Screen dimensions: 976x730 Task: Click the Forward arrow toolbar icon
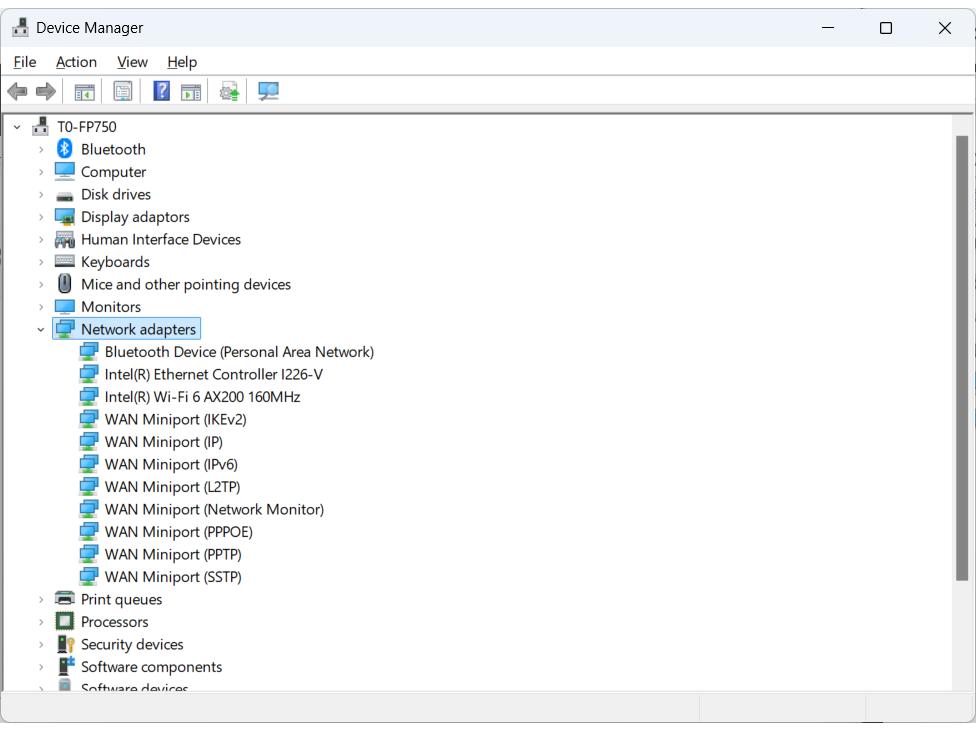pyautogui.click(x=45, y=91)
